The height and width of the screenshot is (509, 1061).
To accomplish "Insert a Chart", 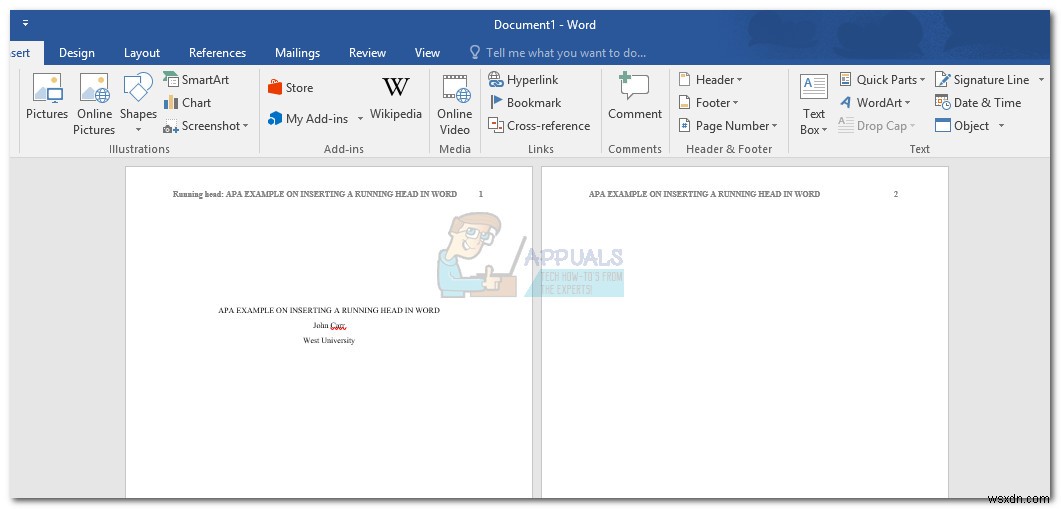I will point(187,103).
